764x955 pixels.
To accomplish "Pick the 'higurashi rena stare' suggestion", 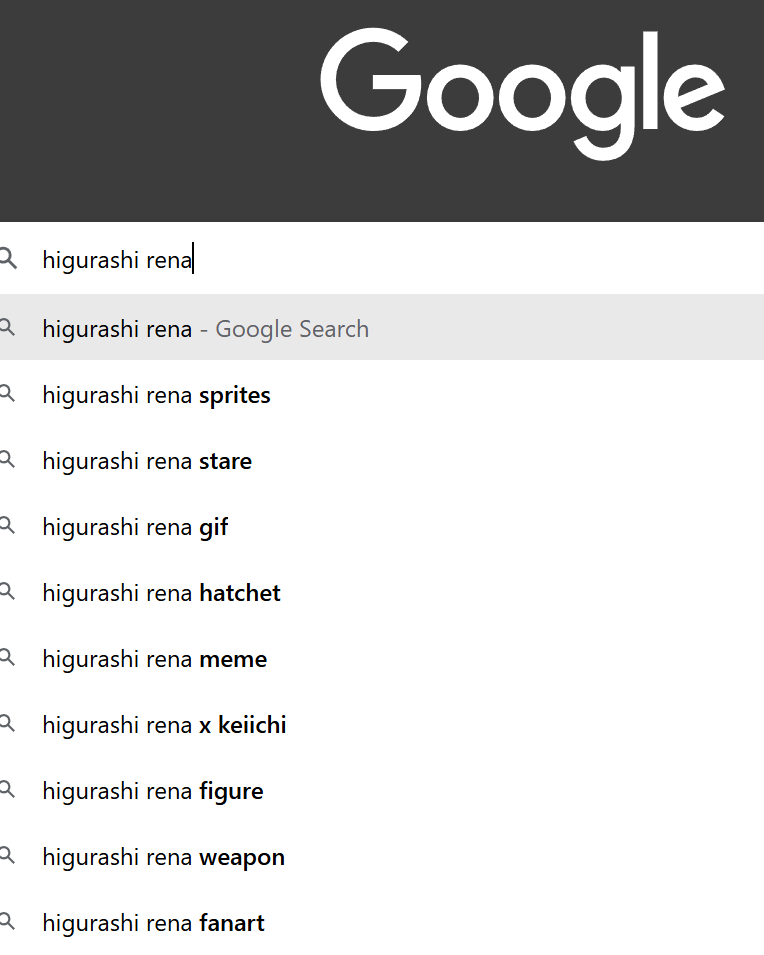I will tap(382, 460).
